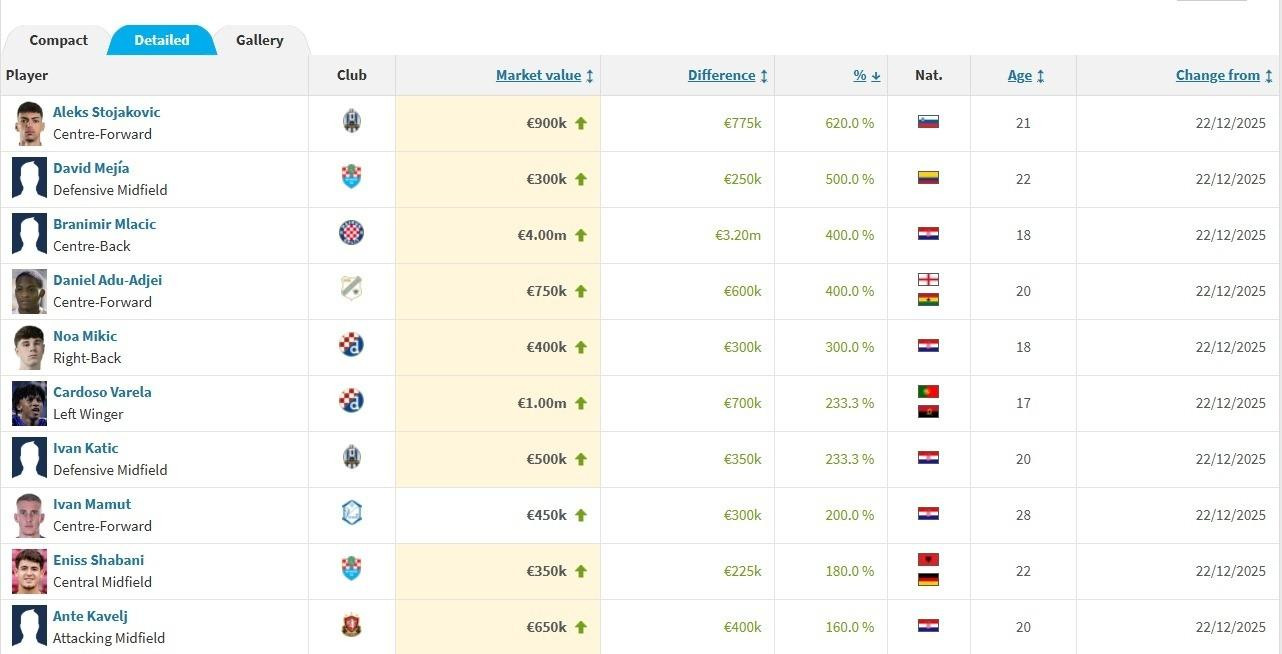Click the club crest in Ante Kavelj's row
1282x654 pixels.
pyautogui.click(x=351, y=626)
